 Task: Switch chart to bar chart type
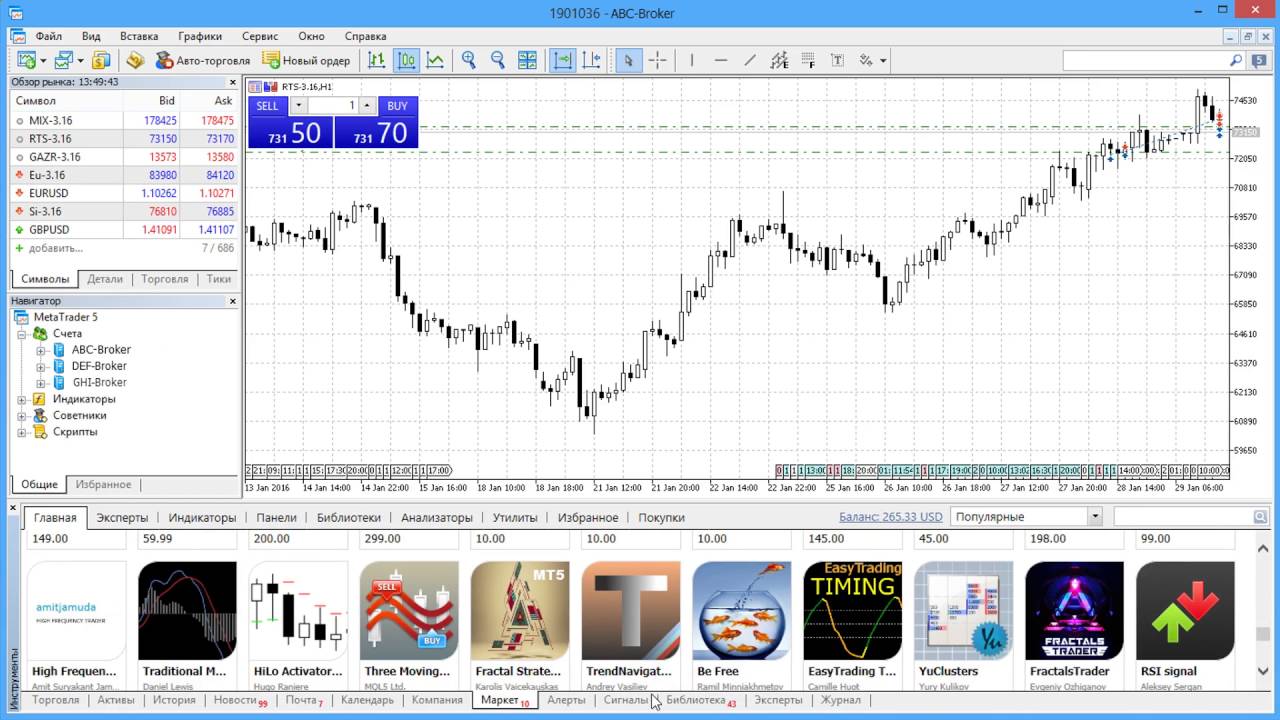377,60
